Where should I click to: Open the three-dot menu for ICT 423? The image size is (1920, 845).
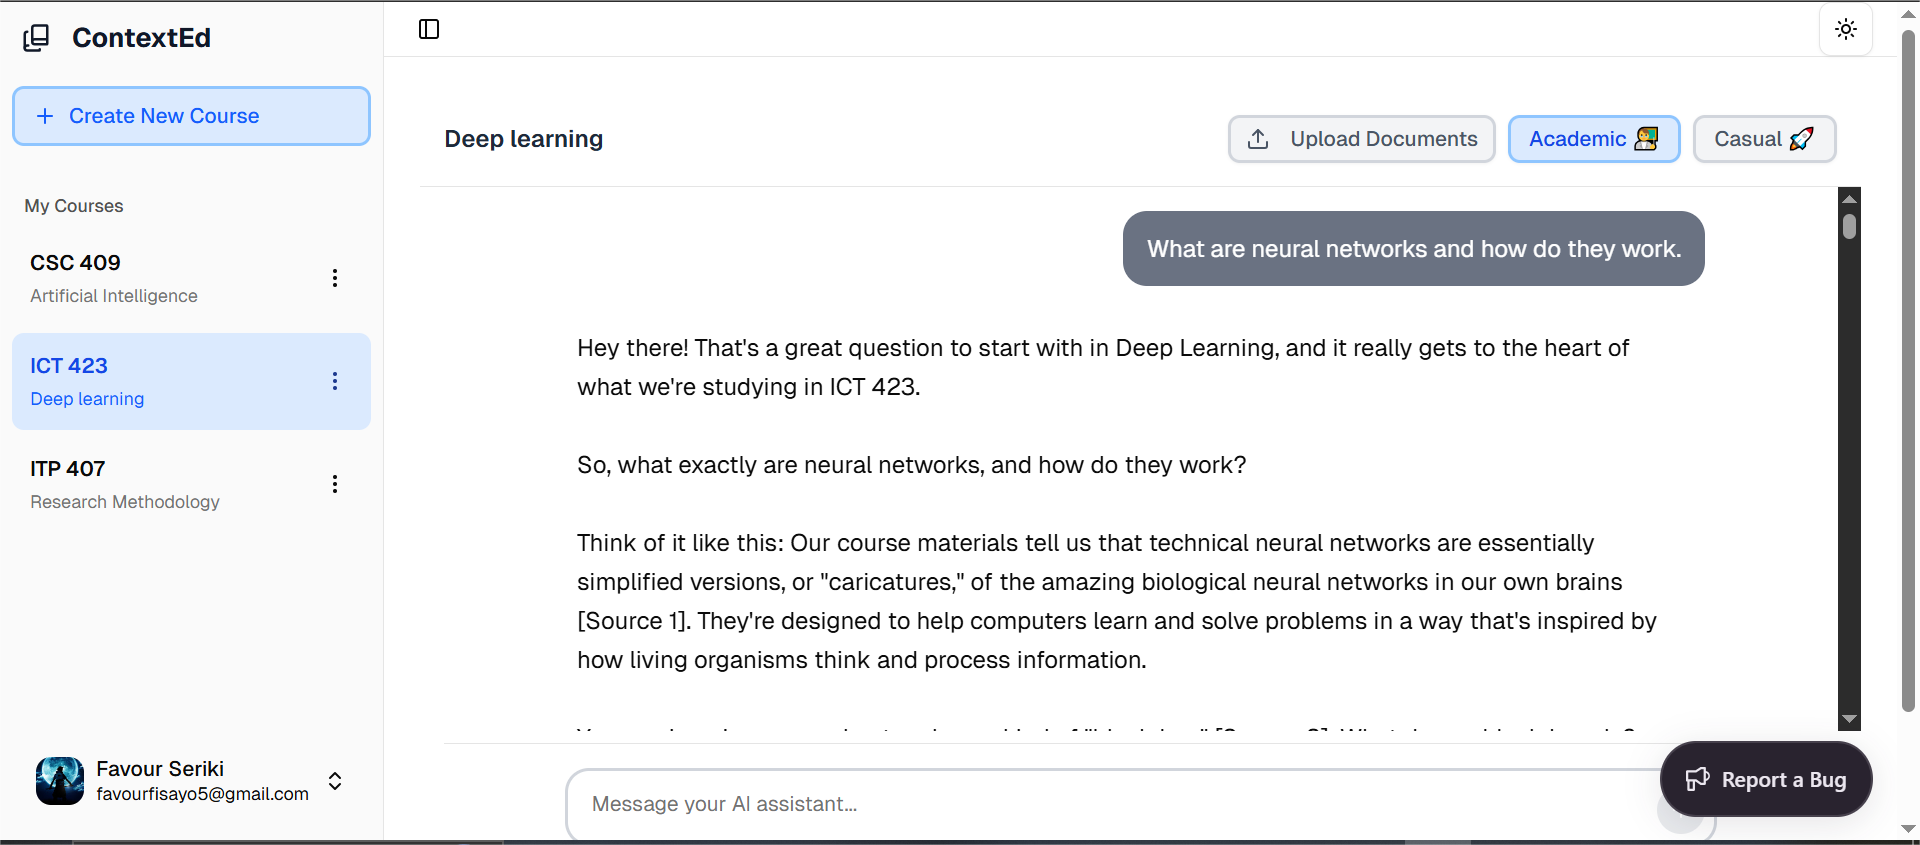coord(335,381)
